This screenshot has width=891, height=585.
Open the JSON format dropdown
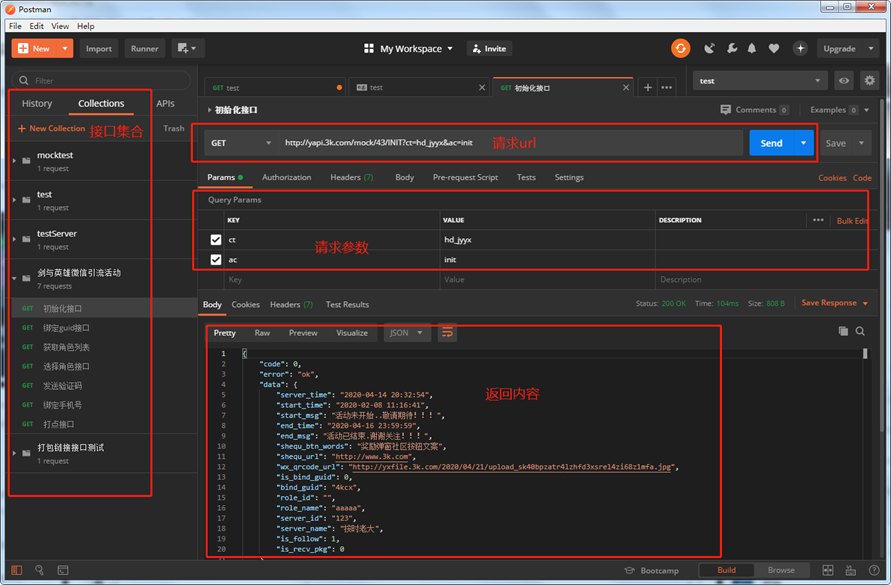(406, 333)
